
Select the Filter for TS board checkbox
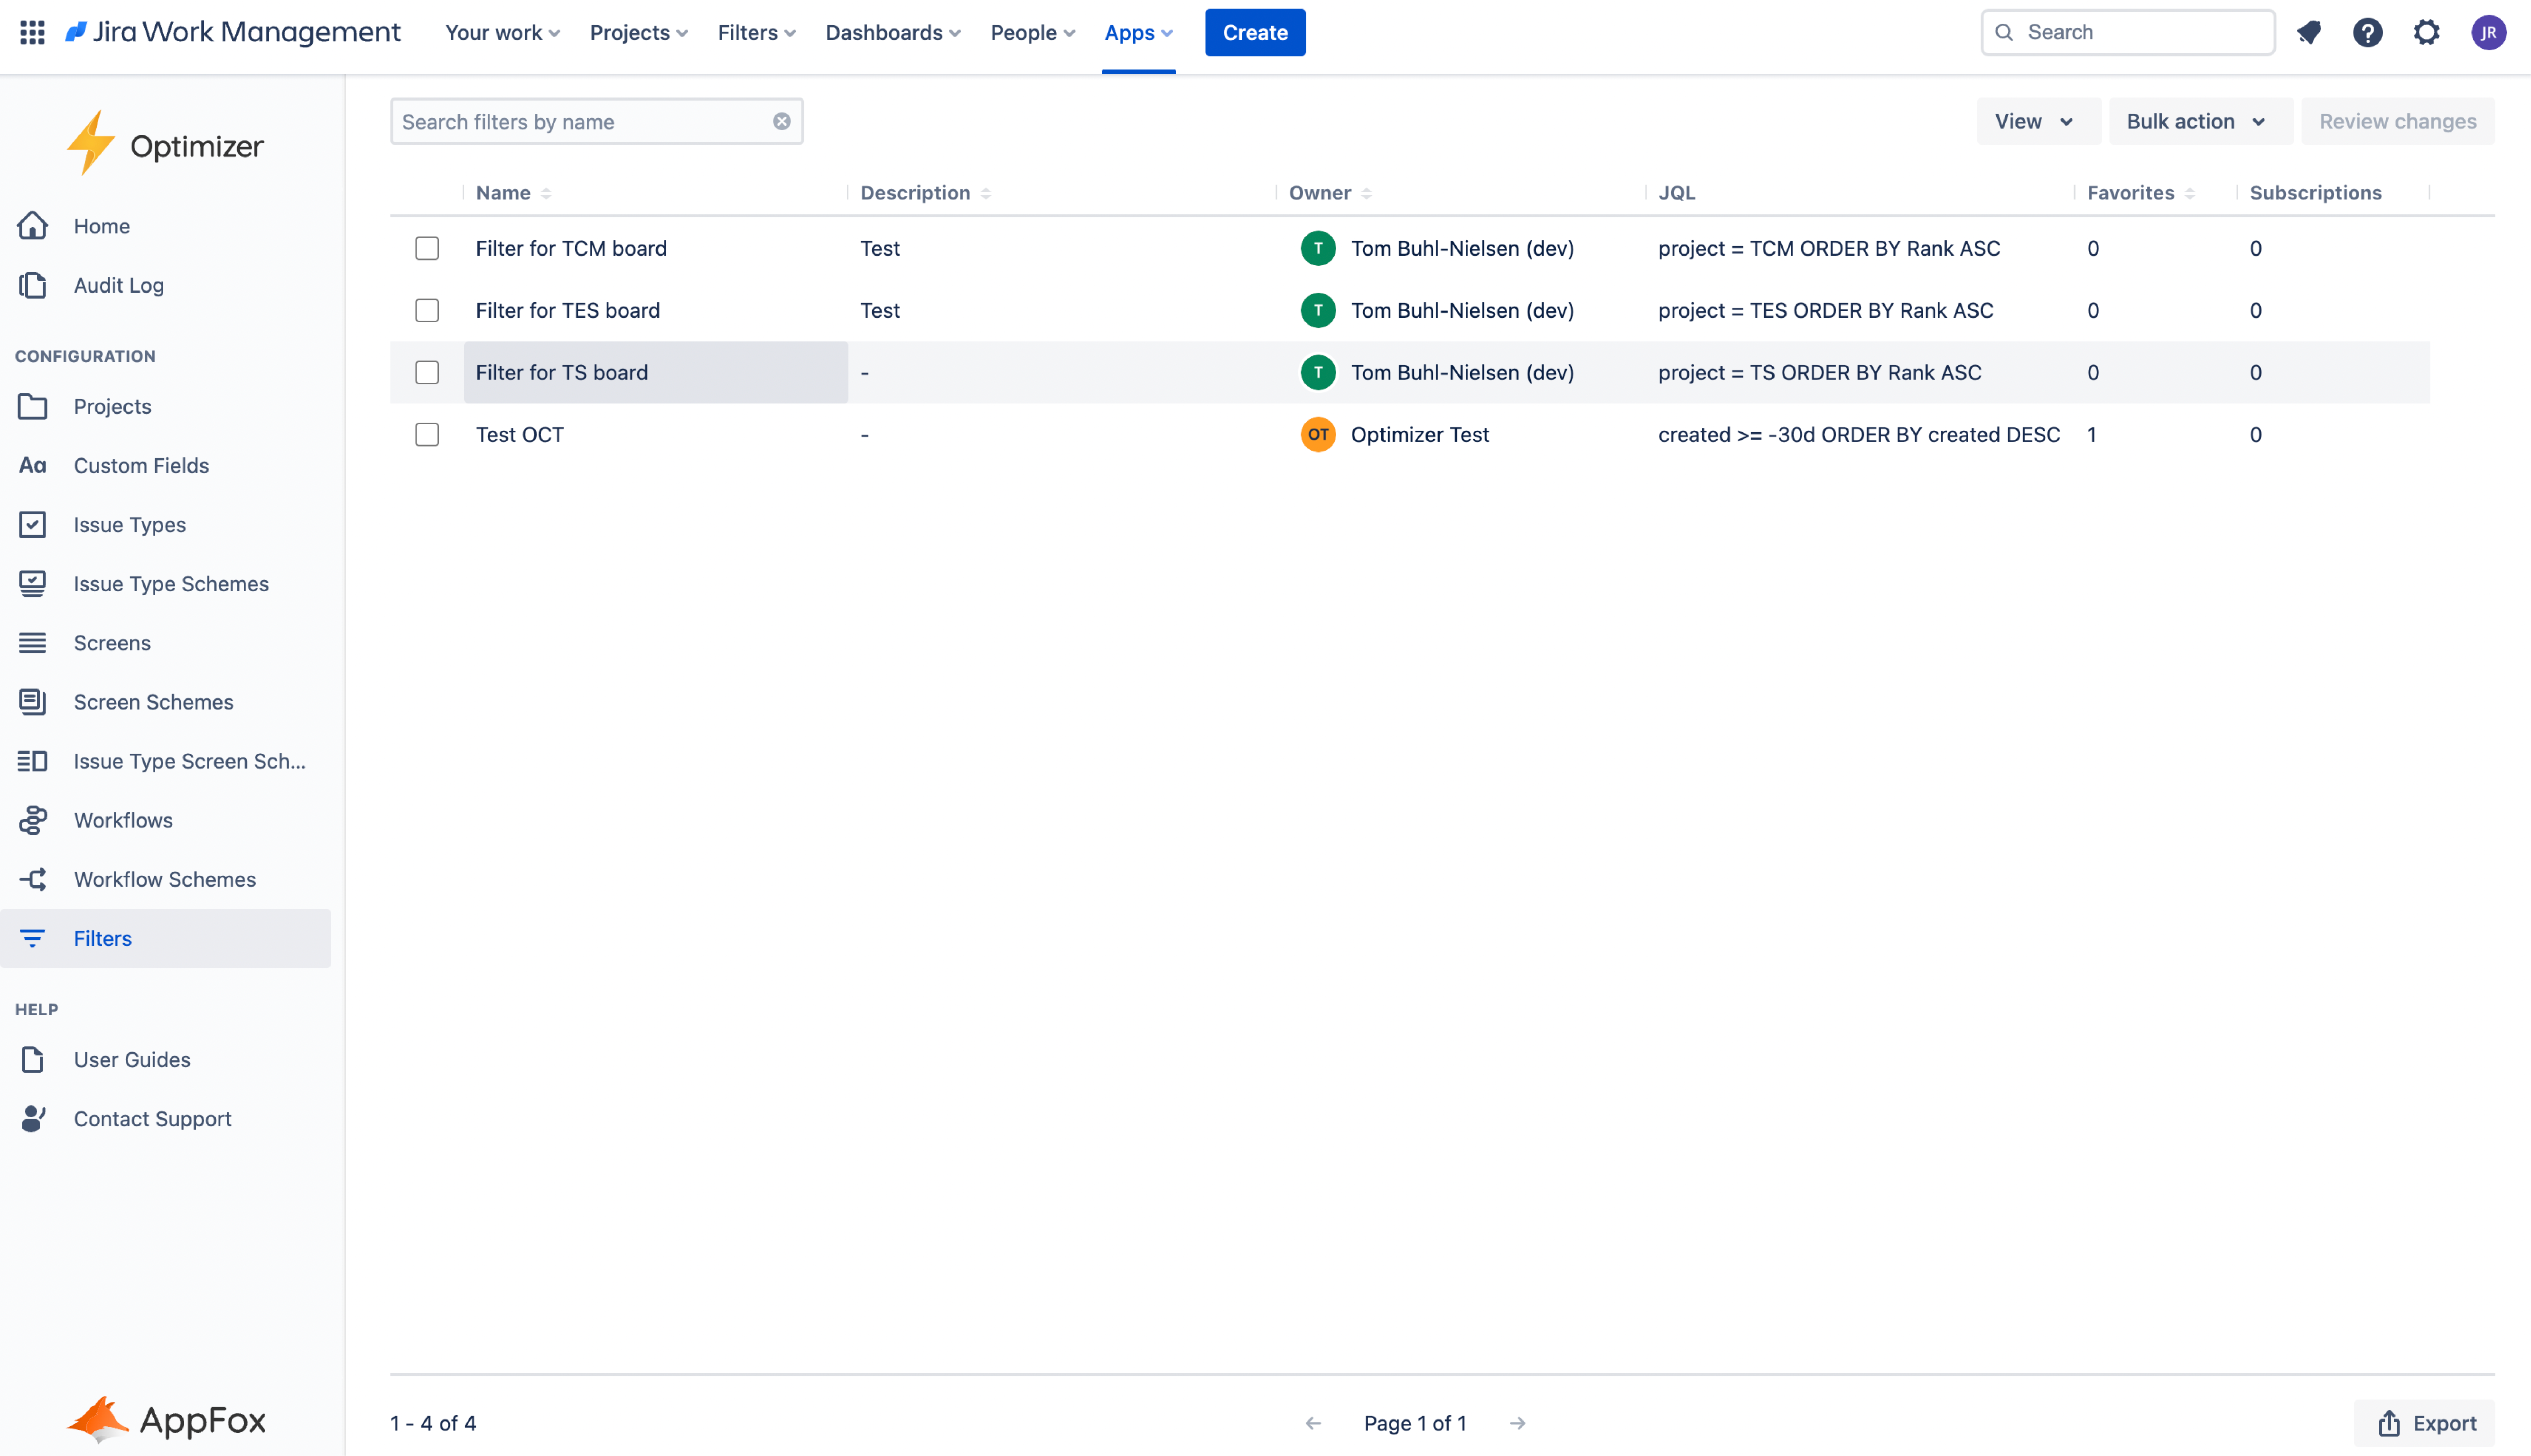427,372
